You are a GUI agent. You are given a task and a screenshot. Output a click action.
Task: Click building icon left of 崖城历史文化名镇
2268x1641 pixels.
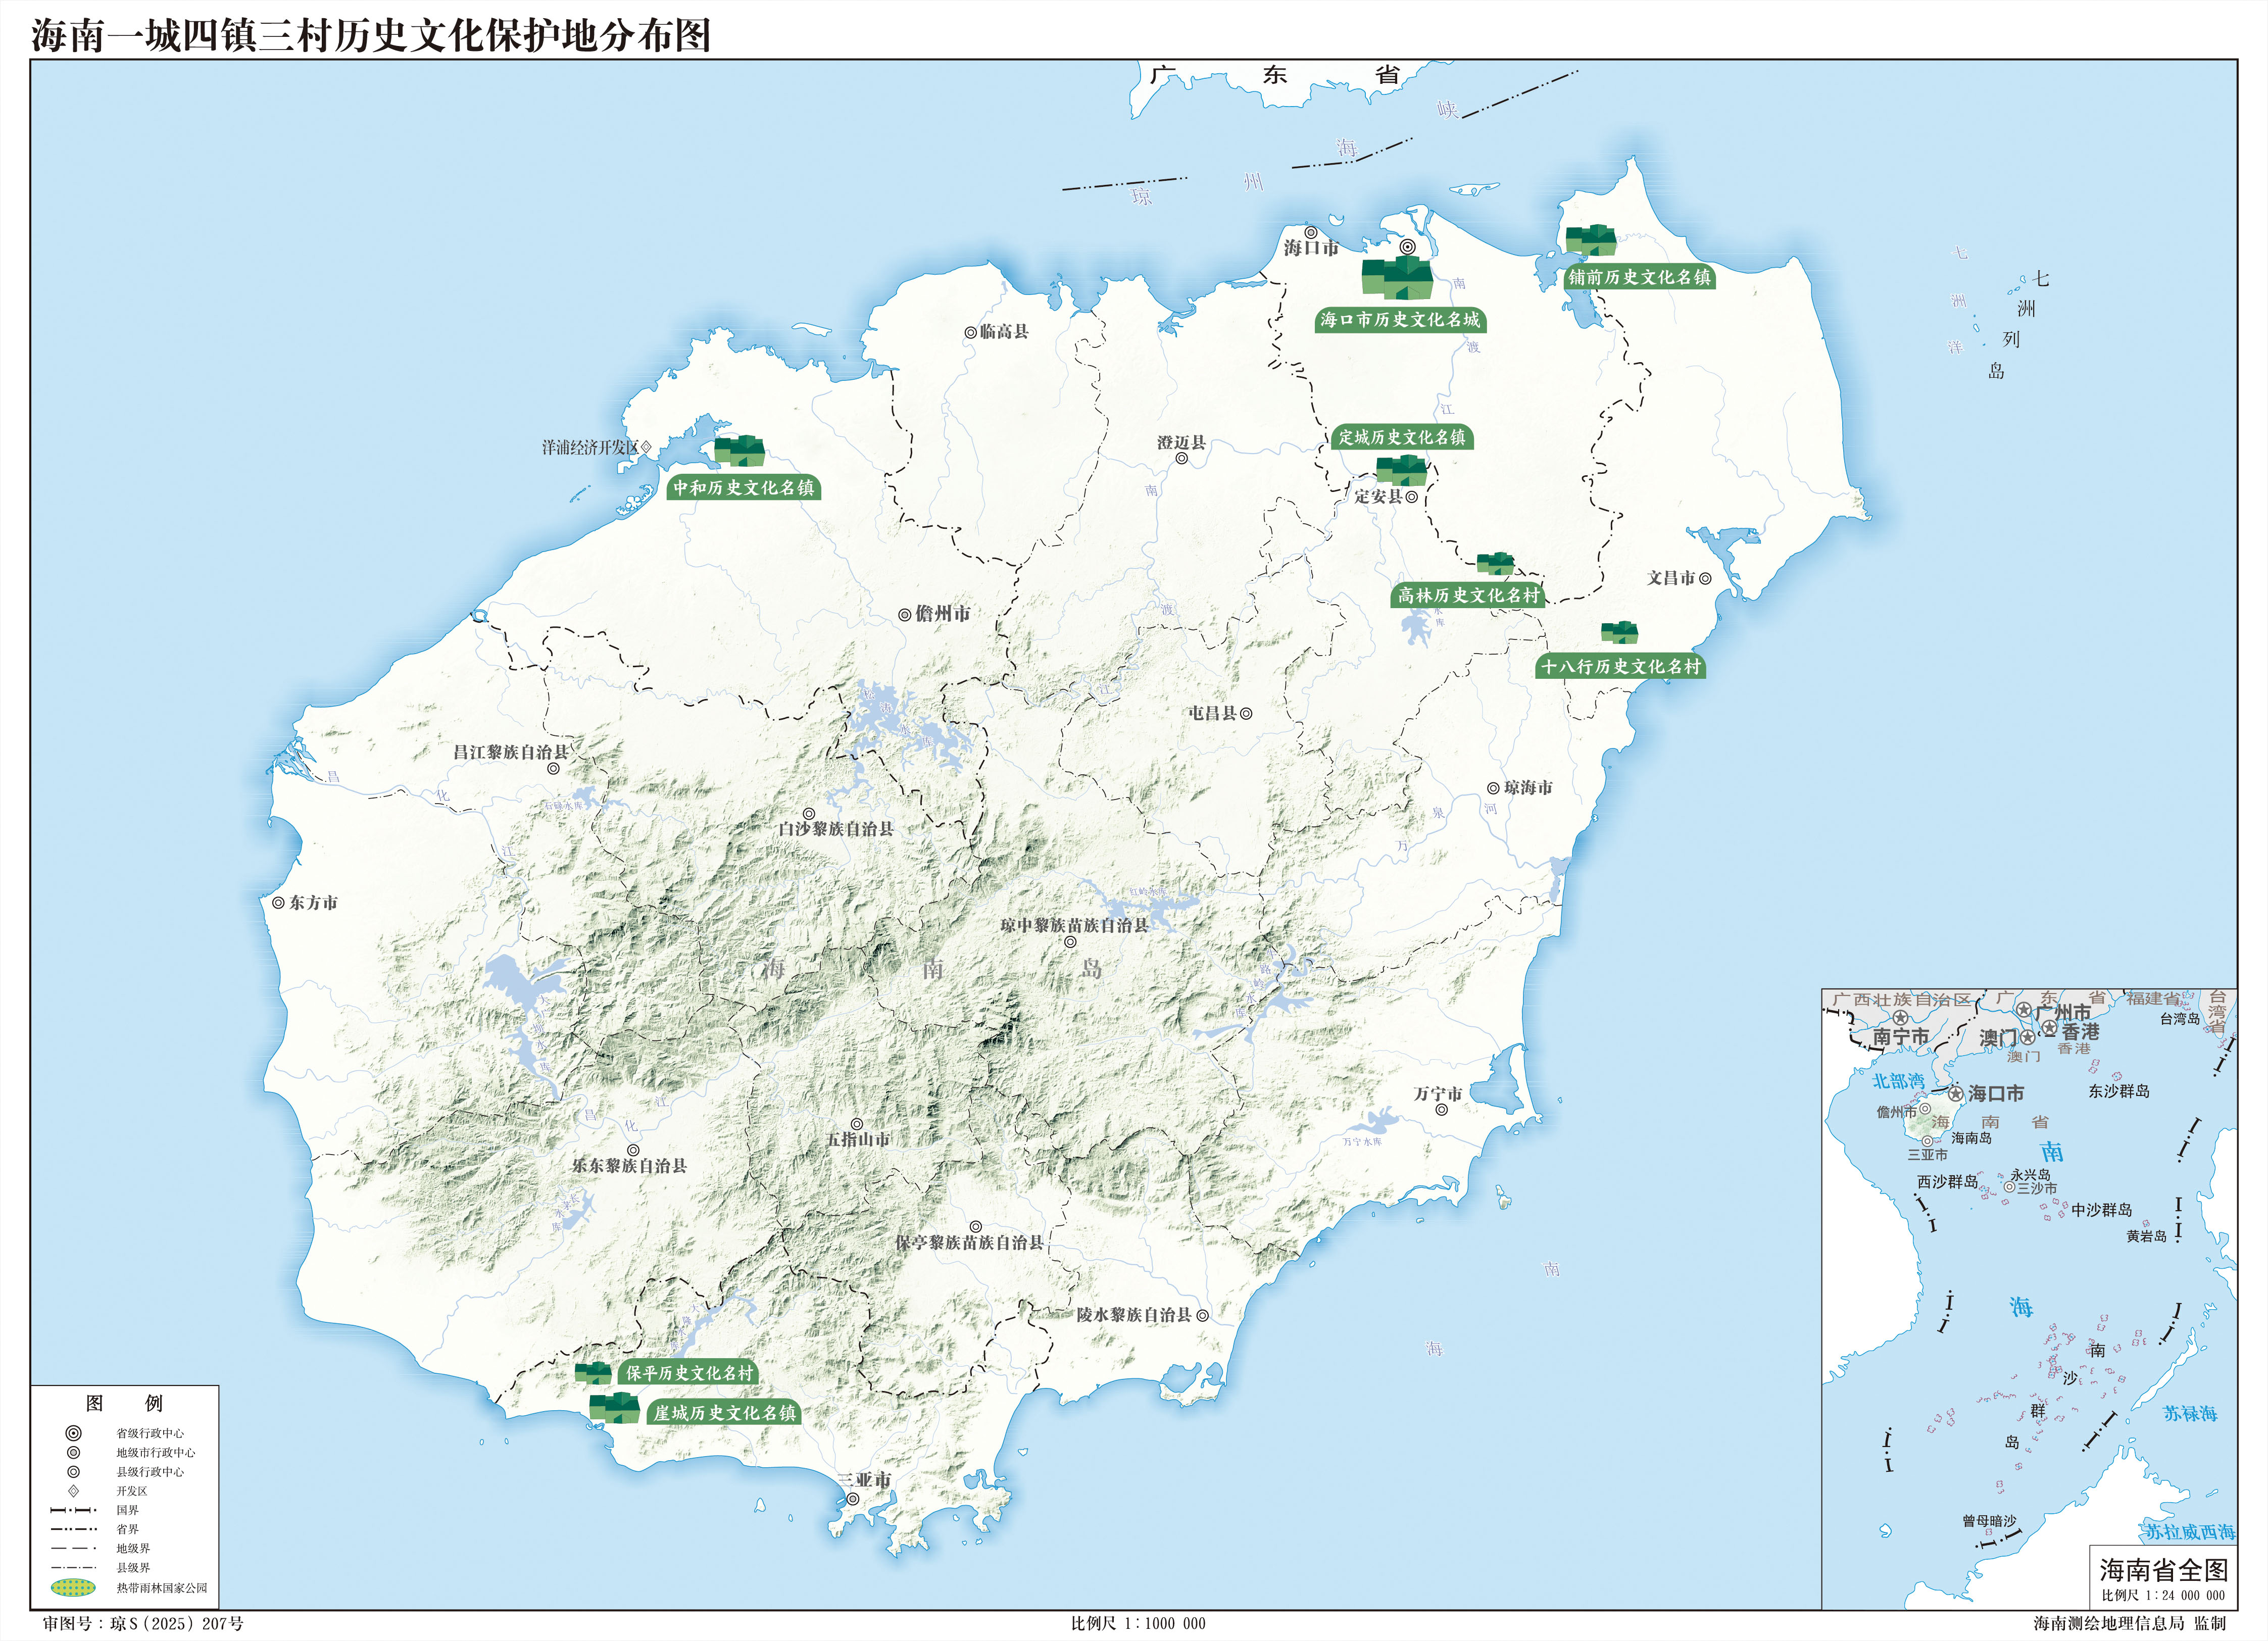coord(614,1408)
